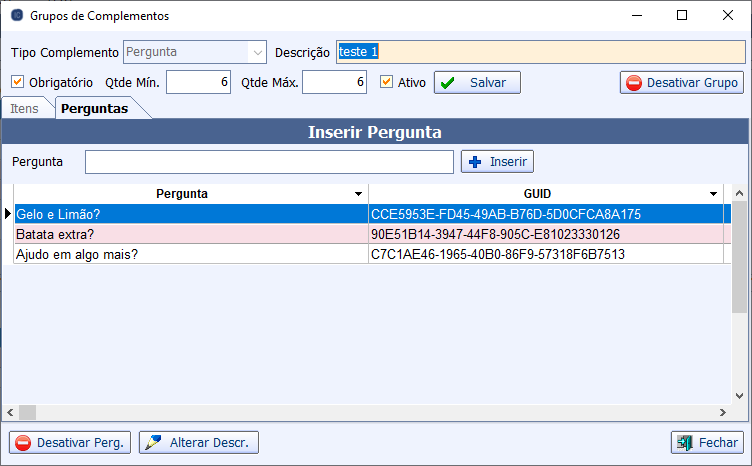Open the Tipo Complemento dropdown

pyautogui.click(x=257, y=52)
